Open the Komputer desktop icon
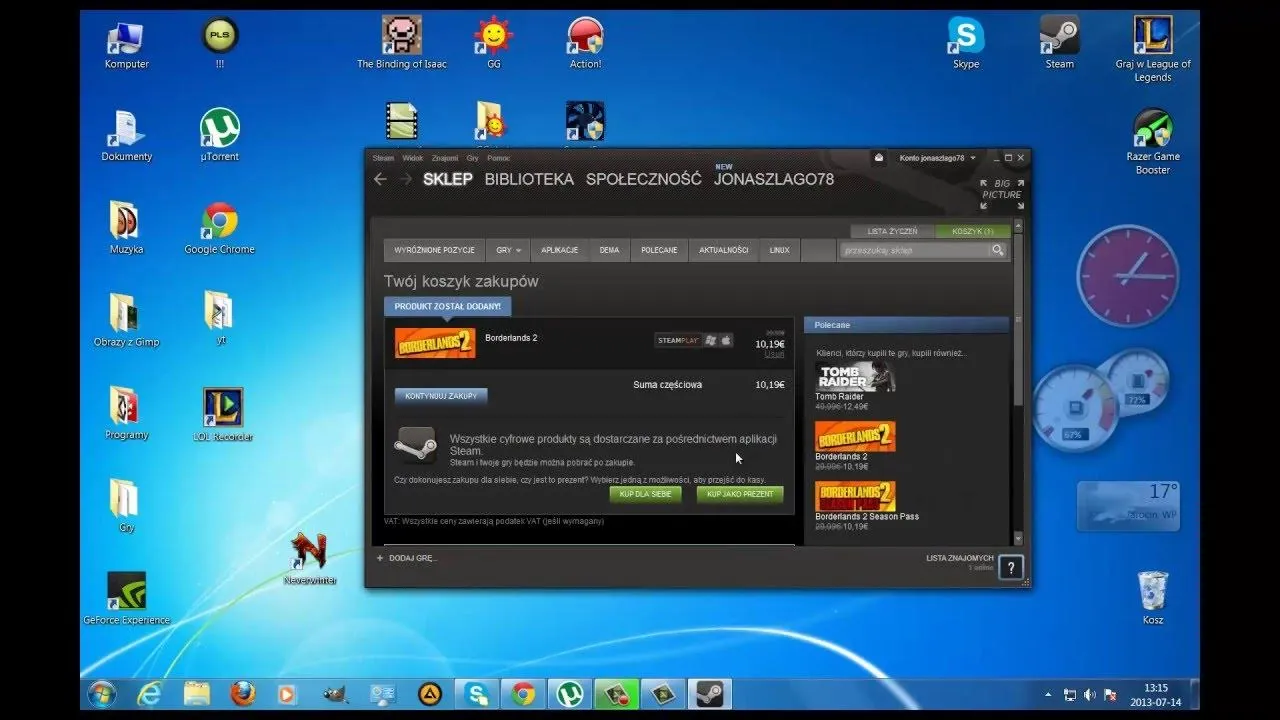1280x720 pixels. [x=126, y=45]
